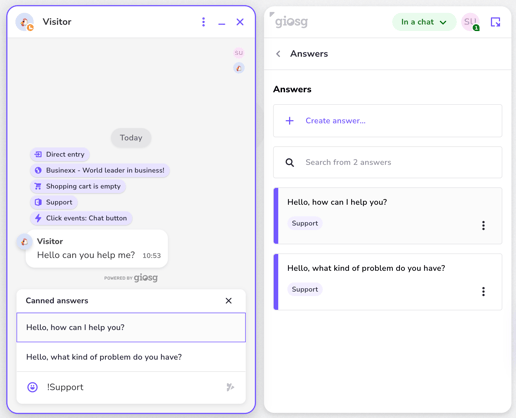The image size is (516, 418).
Task: Click the Visitor avatar in chat header
Action: tap(25, 22)
